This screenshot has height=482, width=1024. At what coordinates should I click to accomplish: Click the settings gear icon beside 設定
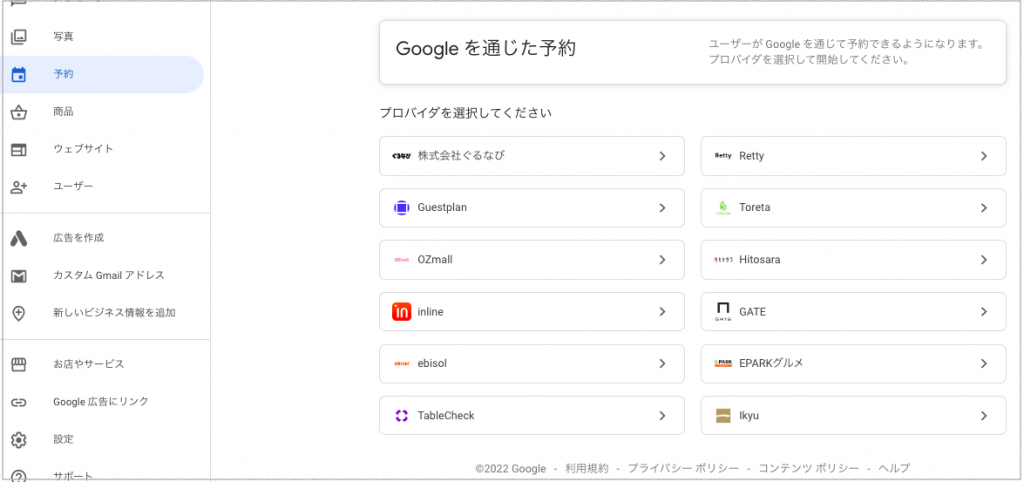click(x=19, y=440)
